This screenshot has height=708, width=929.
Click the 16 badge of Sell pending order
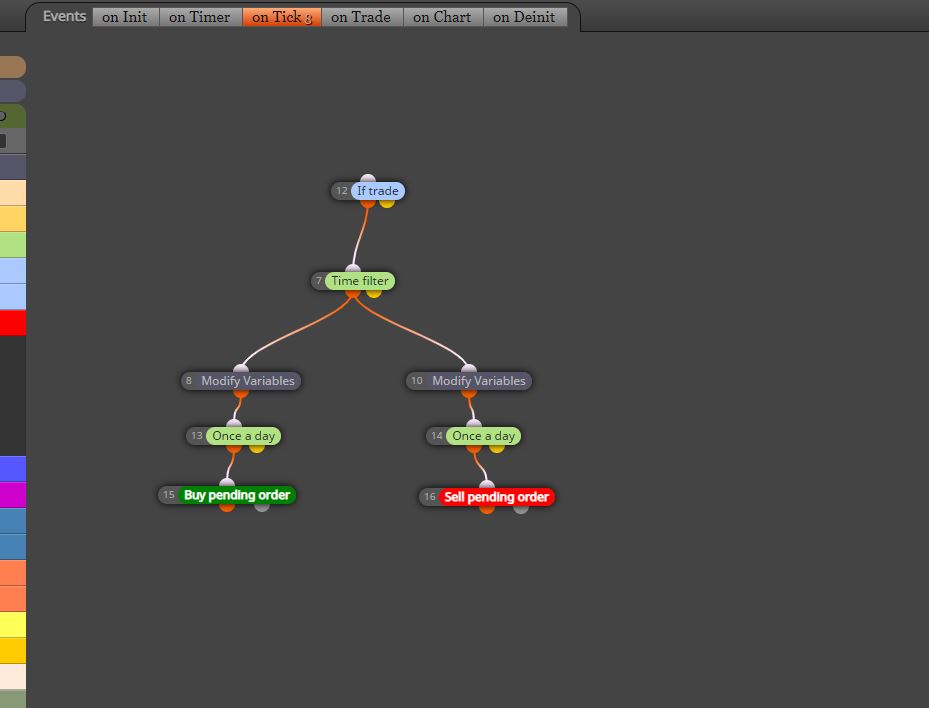point(430,496)
